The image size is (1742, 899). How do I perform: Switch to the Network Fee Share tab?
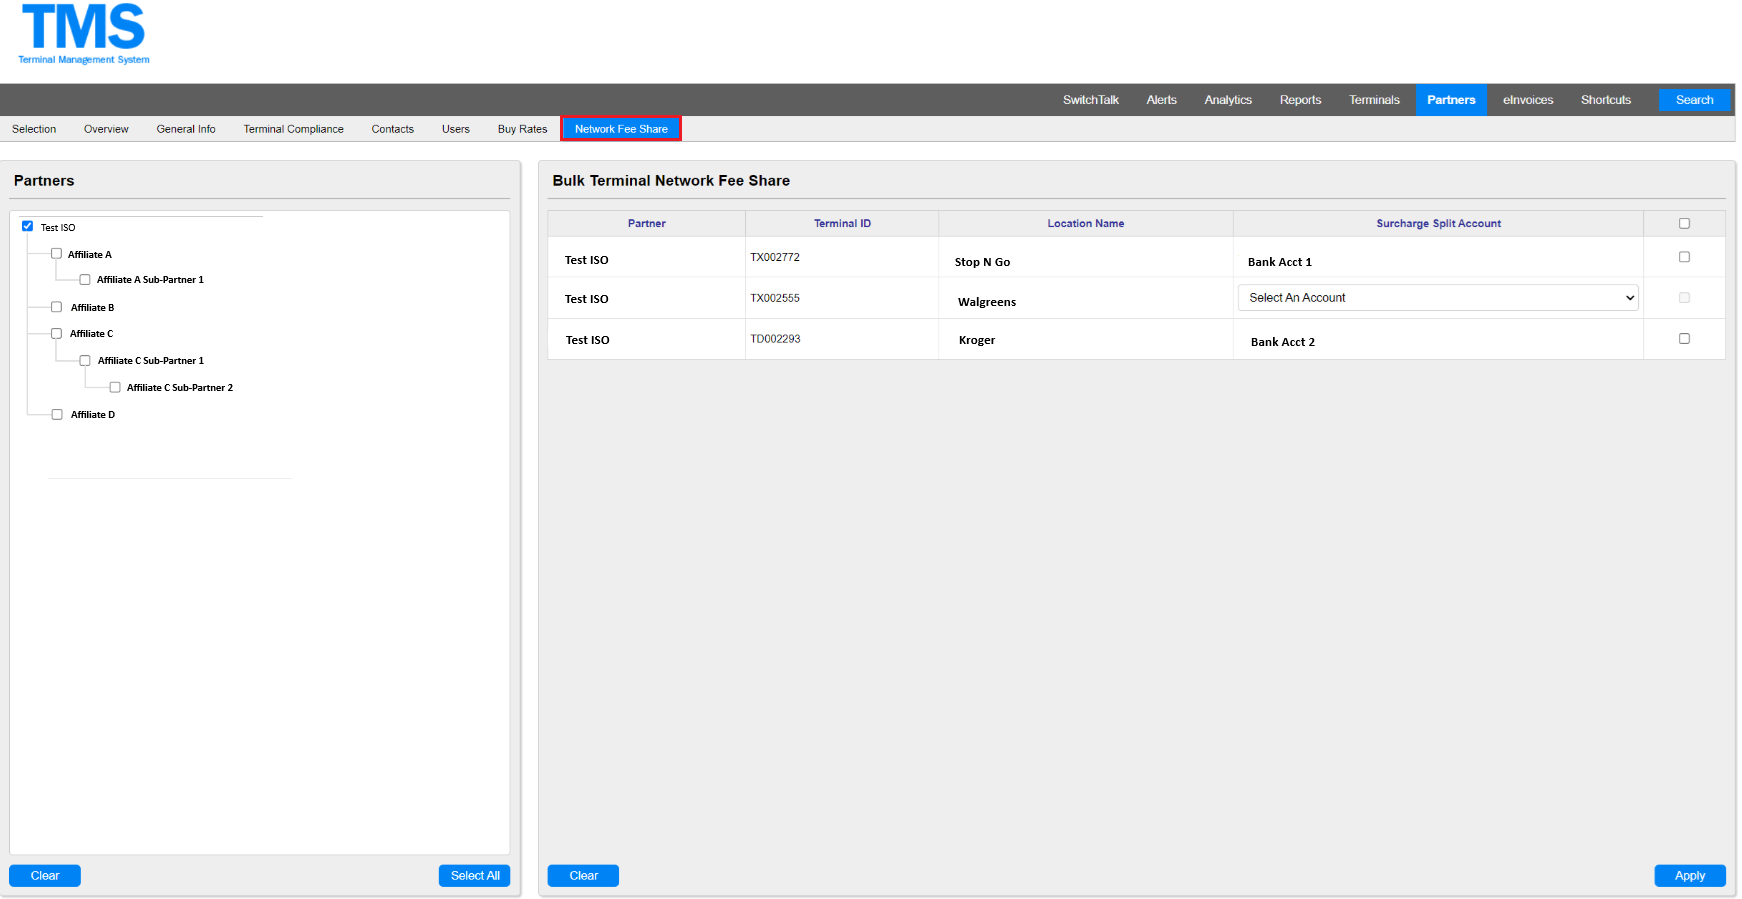click(621, 129)
